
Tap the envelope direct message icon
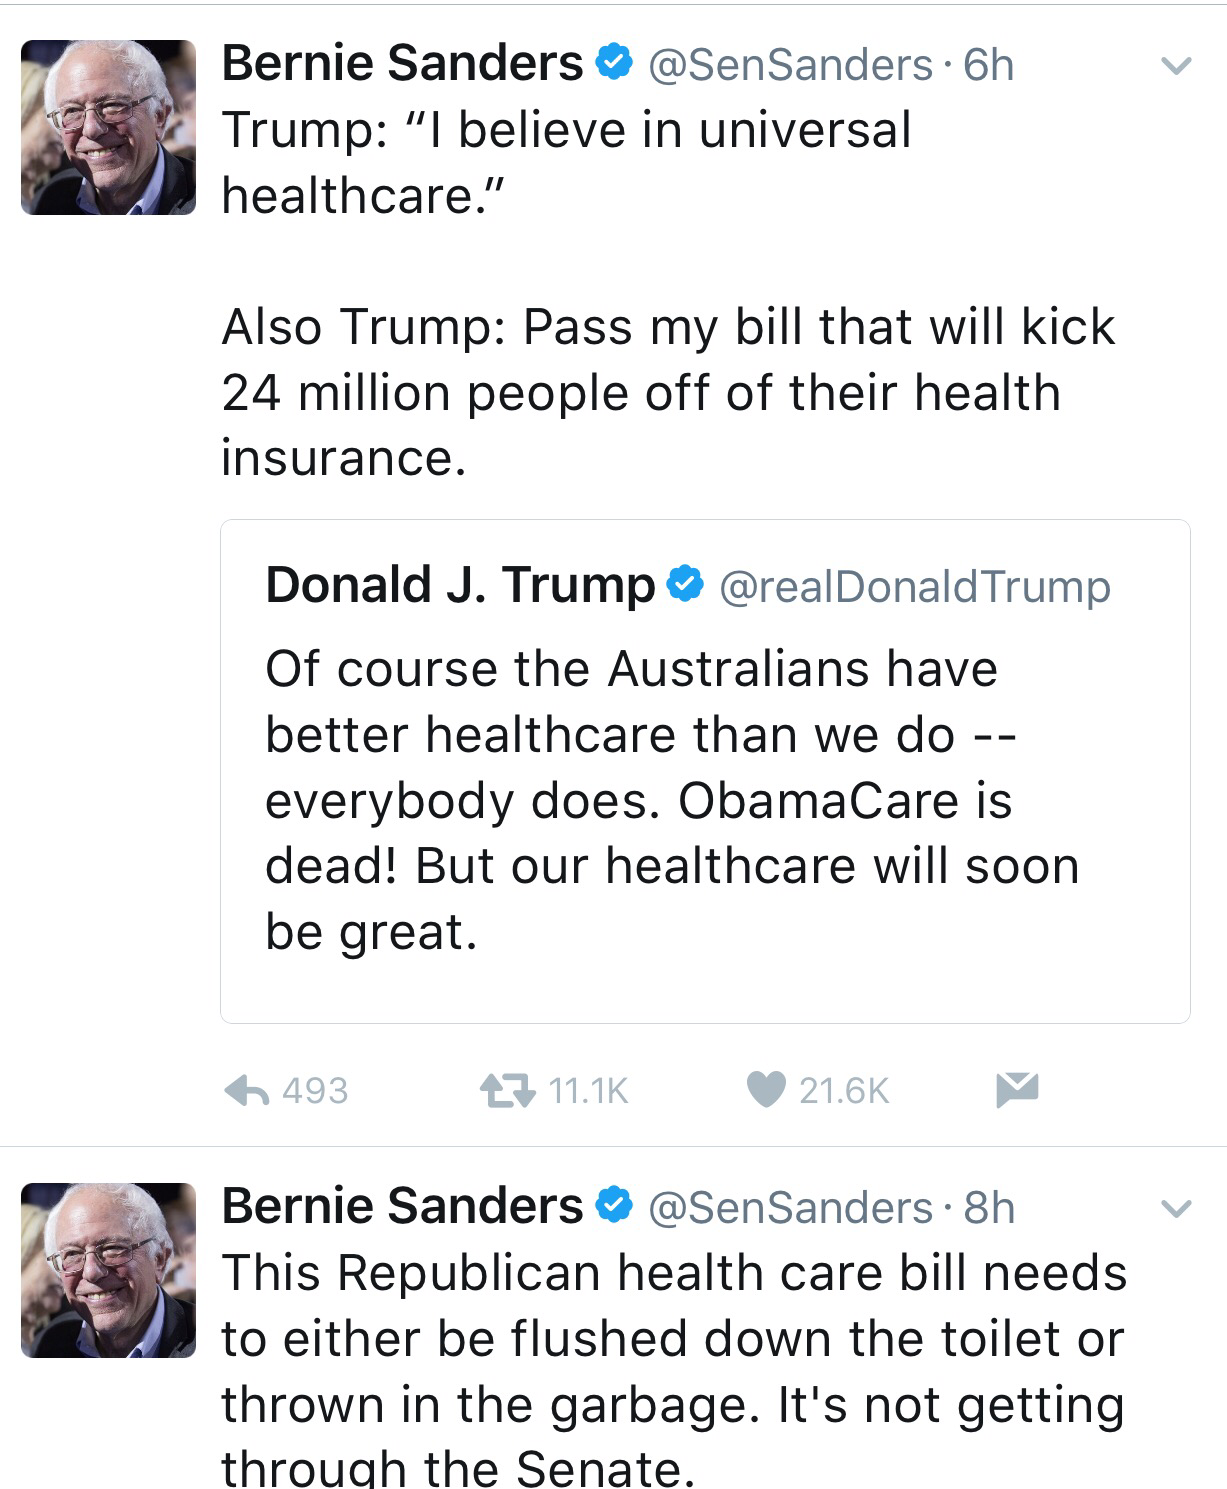pos(1017,1089)
